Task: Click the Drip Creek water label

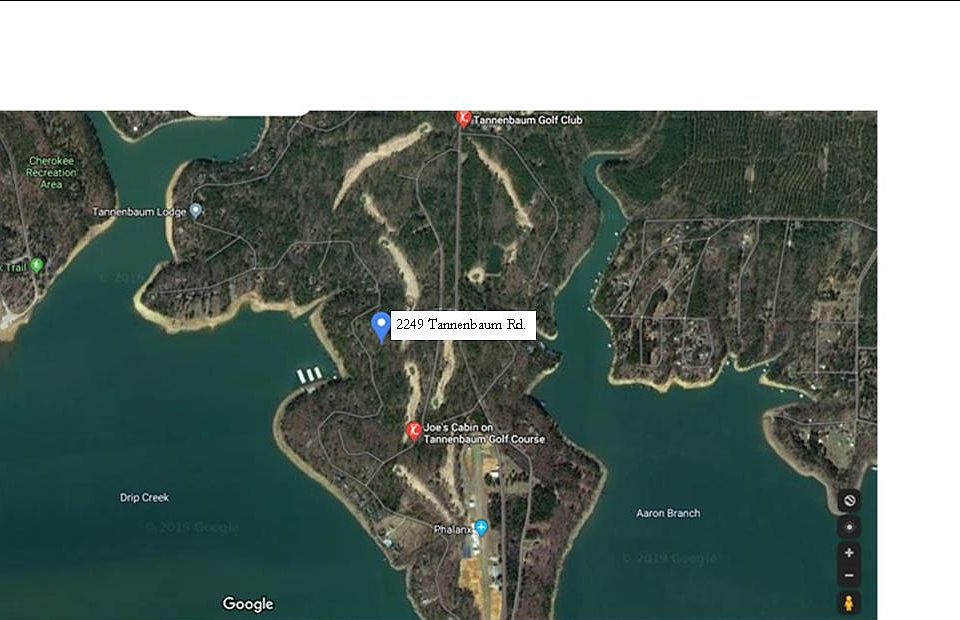Action: pos(144,498)
